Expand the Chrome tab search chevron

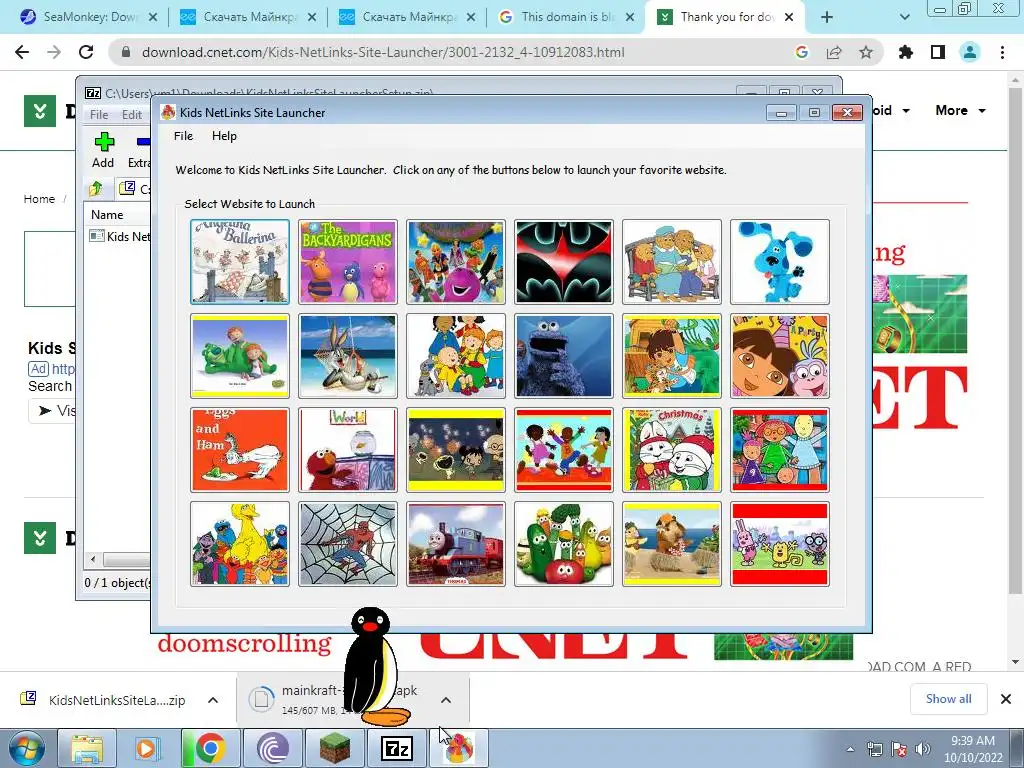click(904, 17)
